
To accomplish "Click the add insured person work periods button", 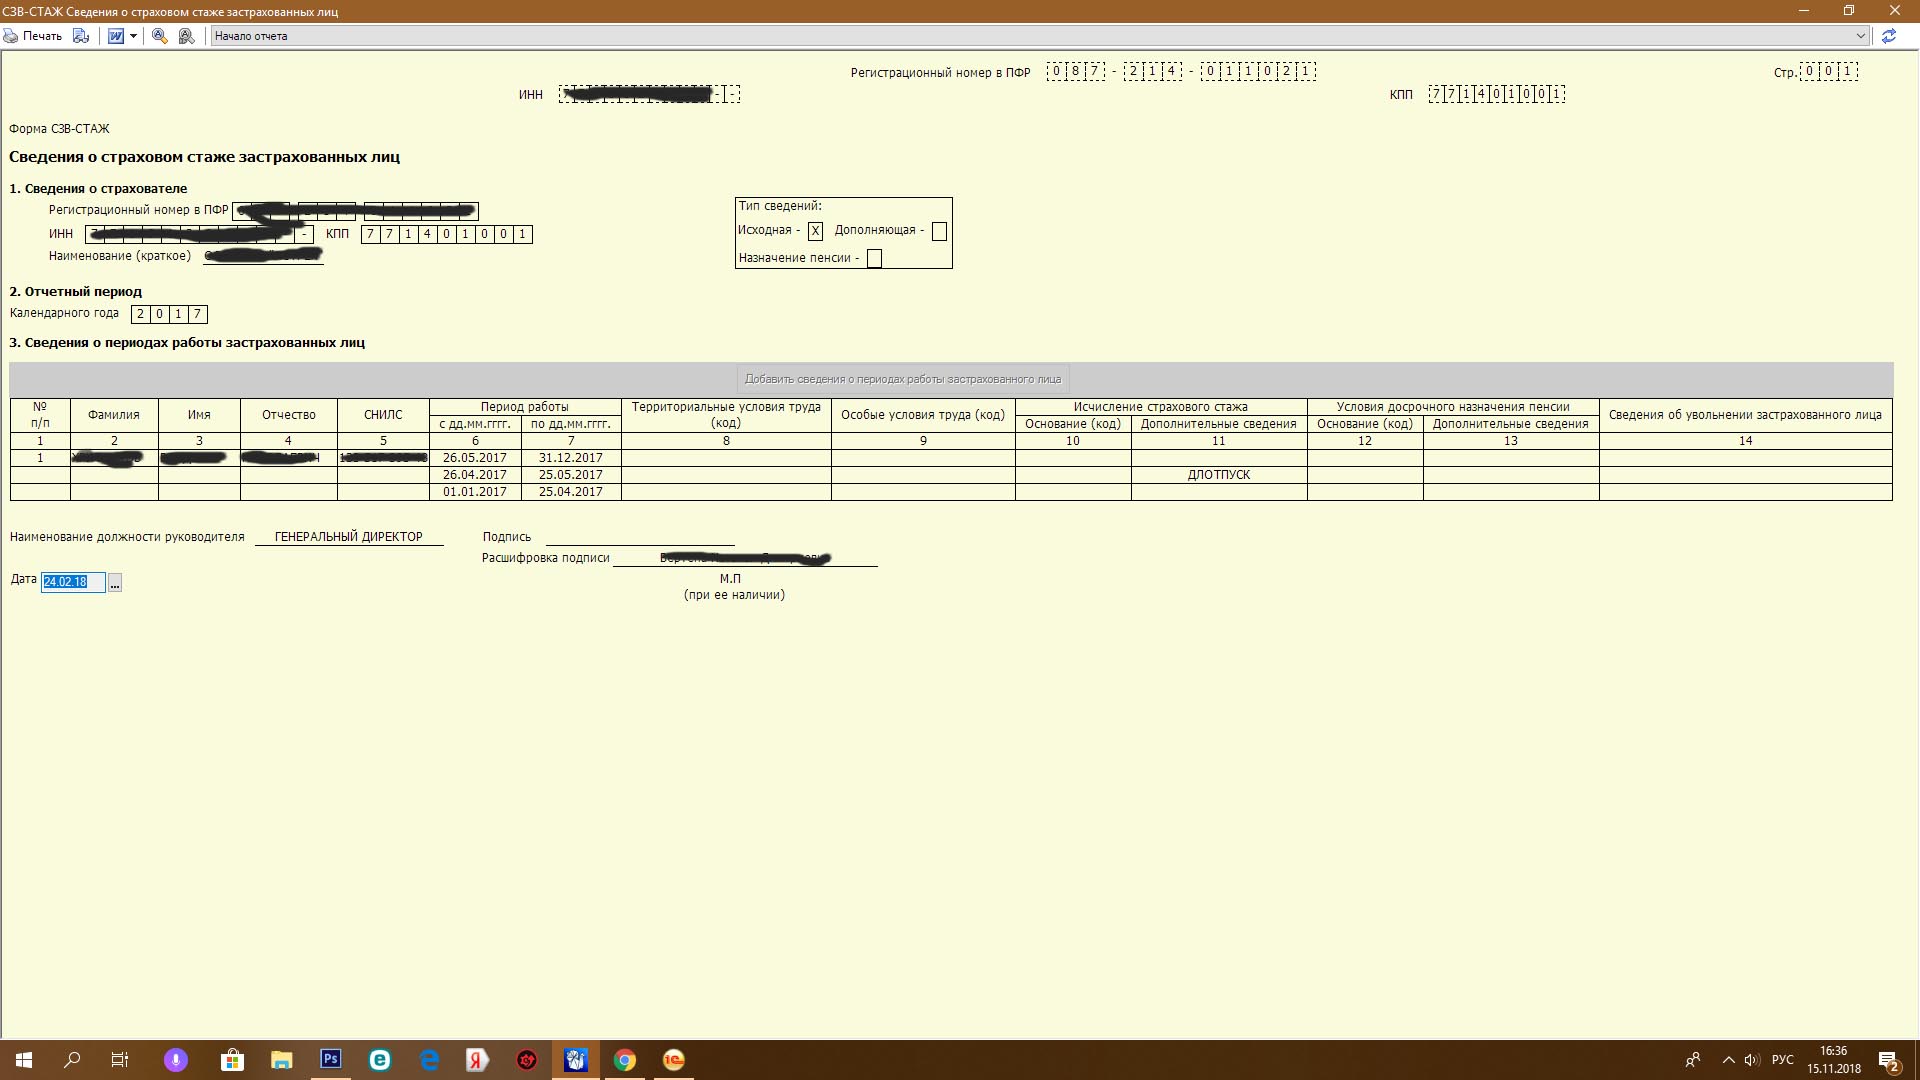I will click(902, 379).
